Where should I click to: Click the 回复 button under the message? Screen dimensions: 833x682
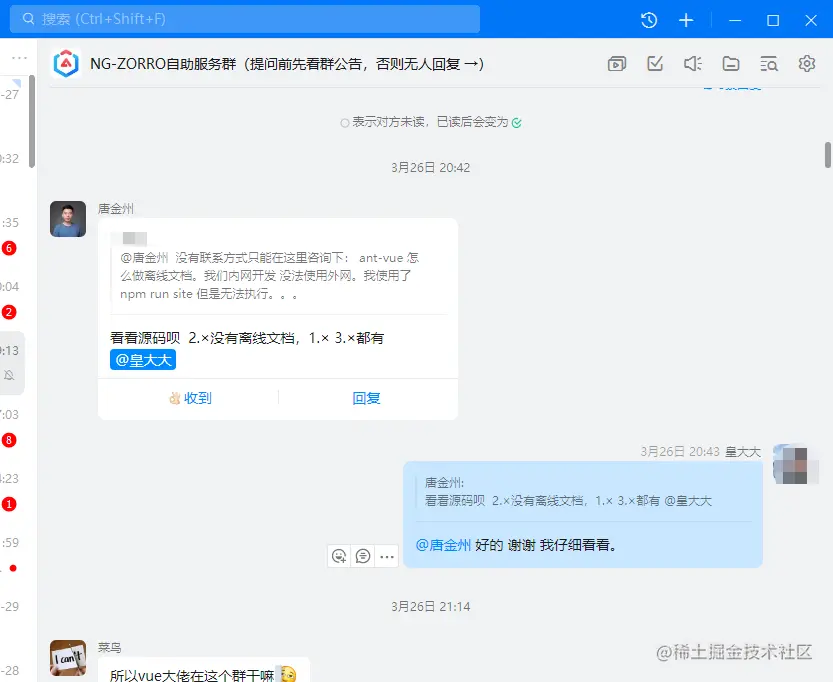[366, 398]
